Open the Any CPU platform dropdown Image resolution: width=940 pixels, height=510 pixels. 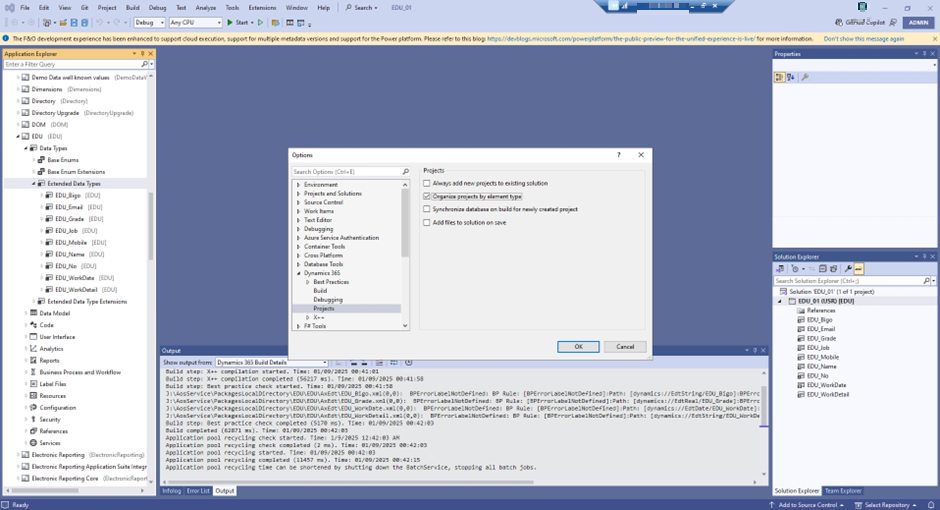tap(195, 23)
